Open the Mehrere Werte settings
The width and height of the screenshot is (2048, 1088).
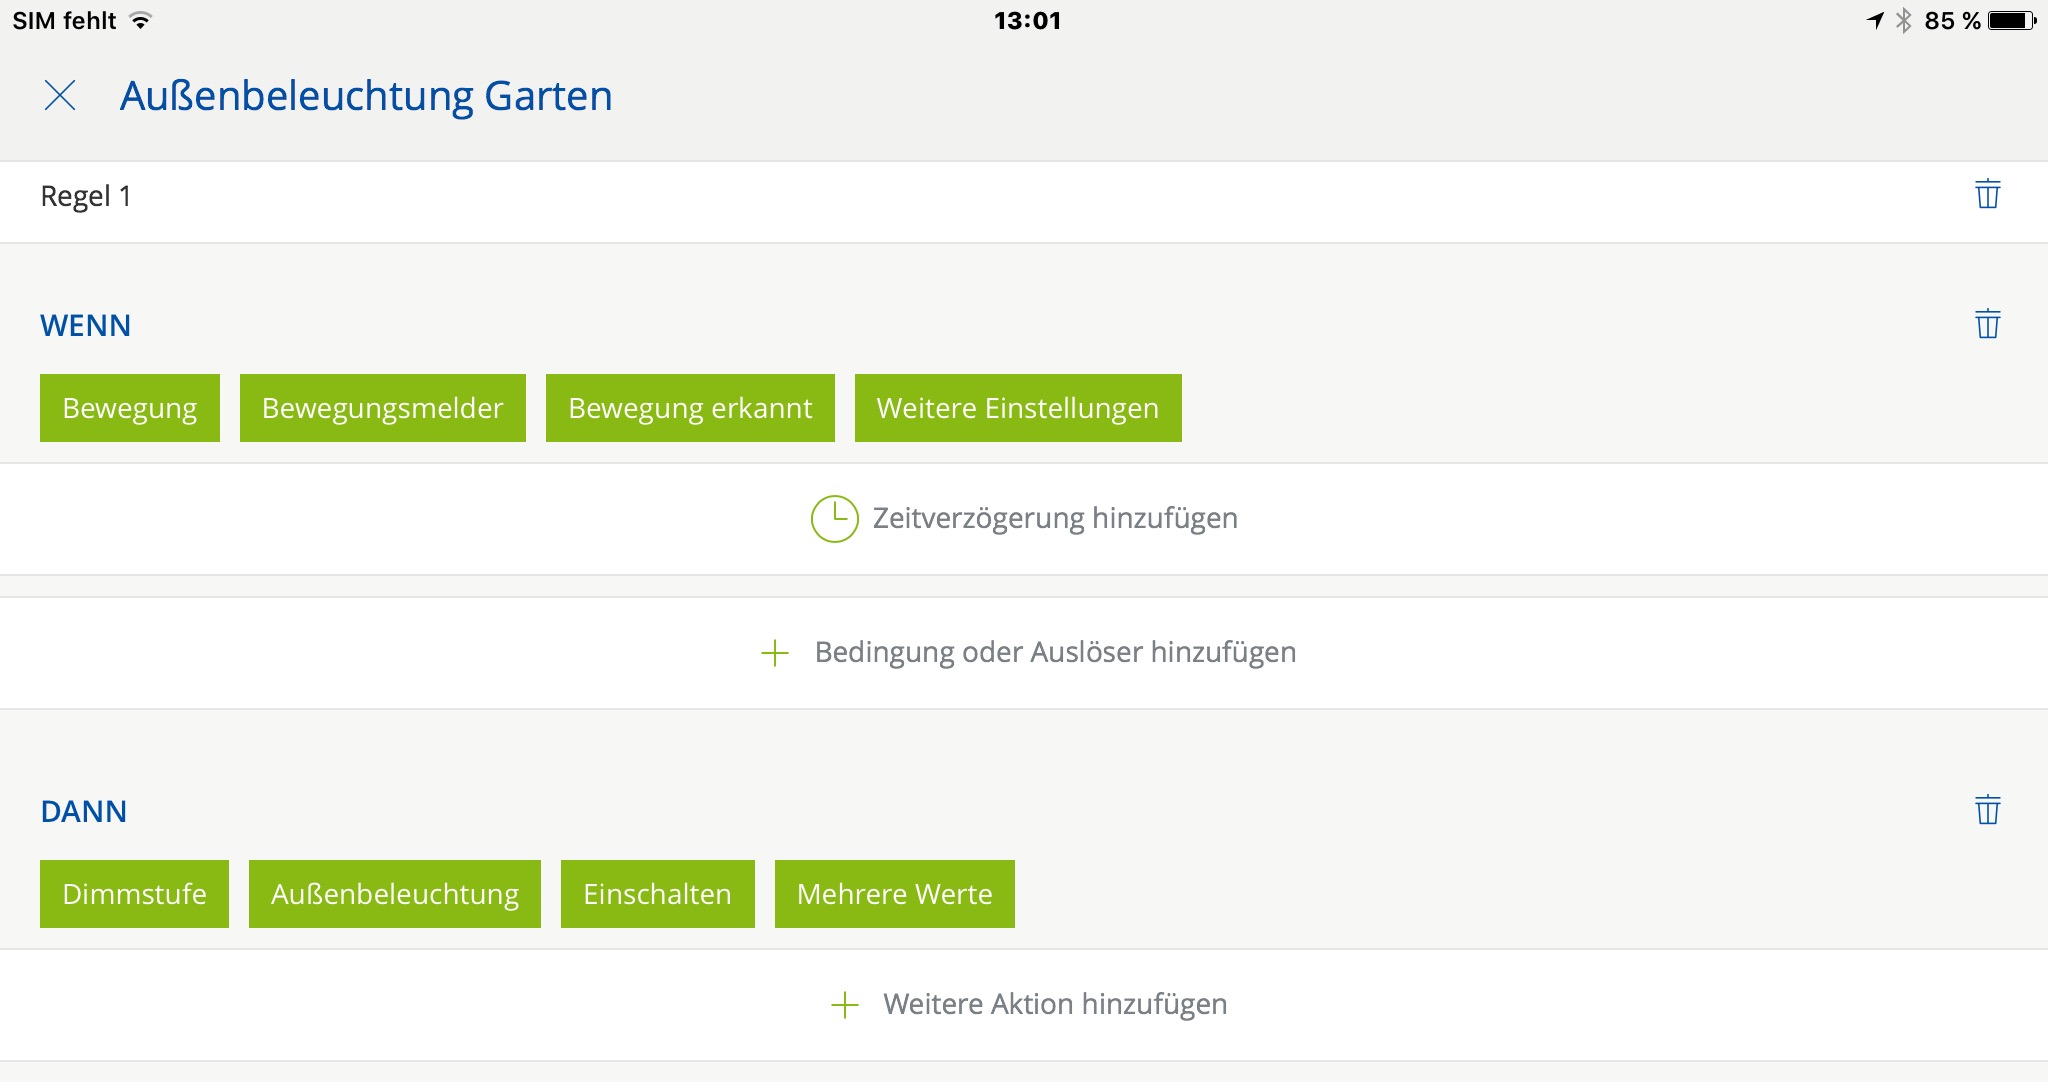click(x=894, y=894)
